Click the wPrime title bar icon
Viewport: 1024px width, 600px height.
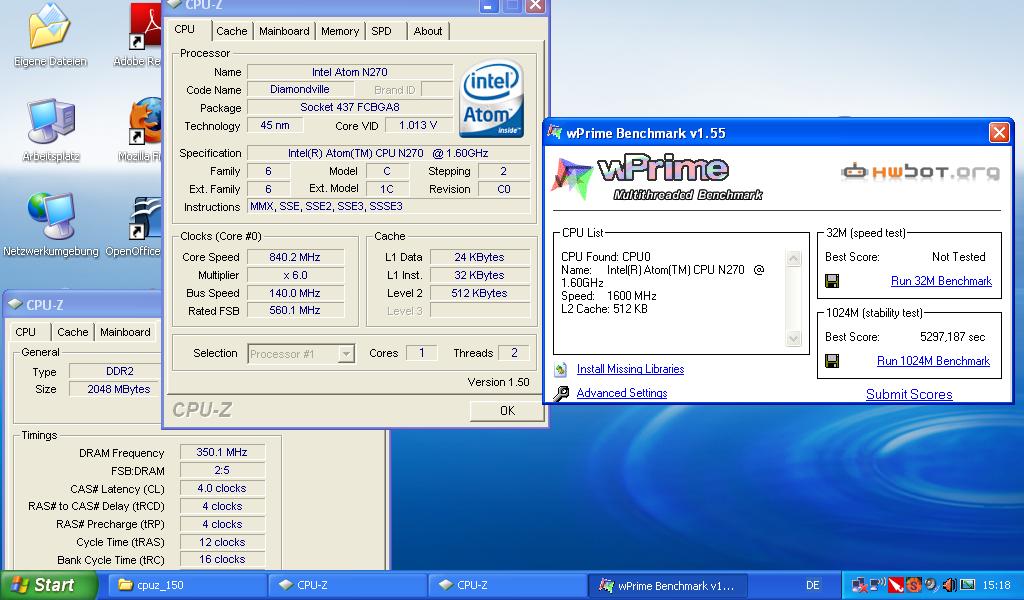555,133
